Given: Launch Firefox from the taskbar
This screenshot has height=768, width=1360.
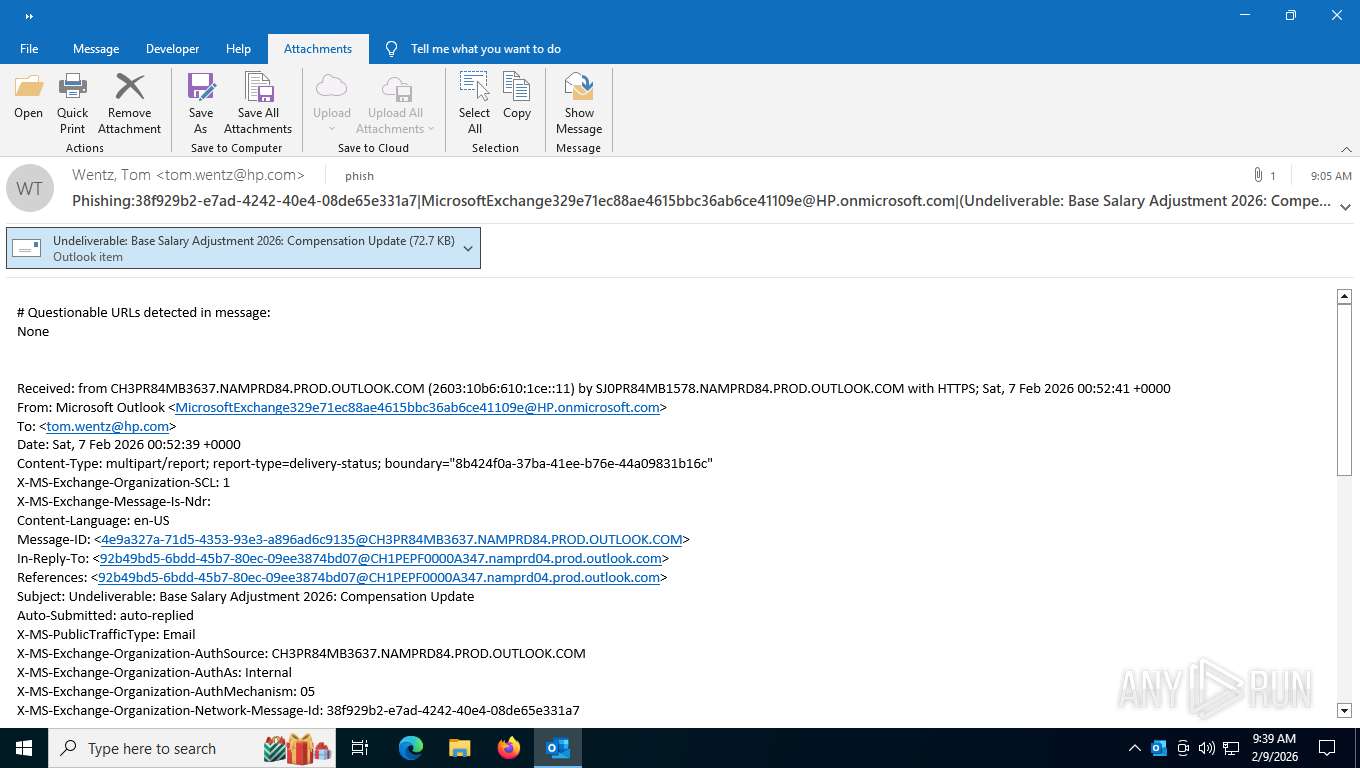Looking at the screenshot, I should (x=509, y=748).
